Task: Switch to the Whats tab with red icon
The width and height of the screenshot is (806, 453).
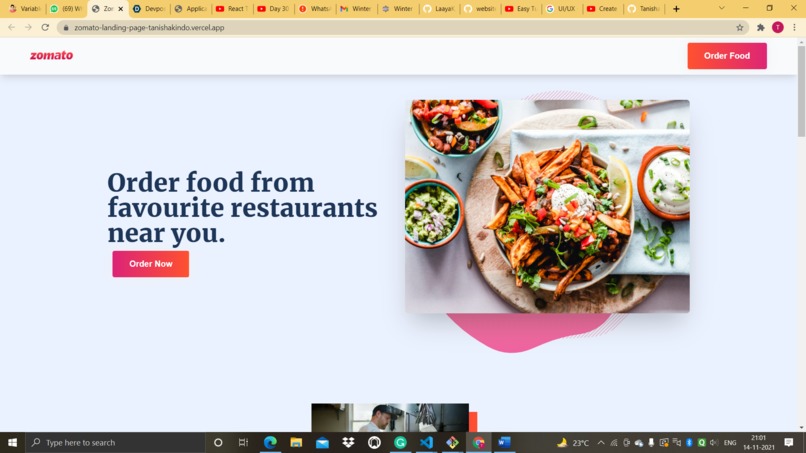Action: (x=315, y=9)
